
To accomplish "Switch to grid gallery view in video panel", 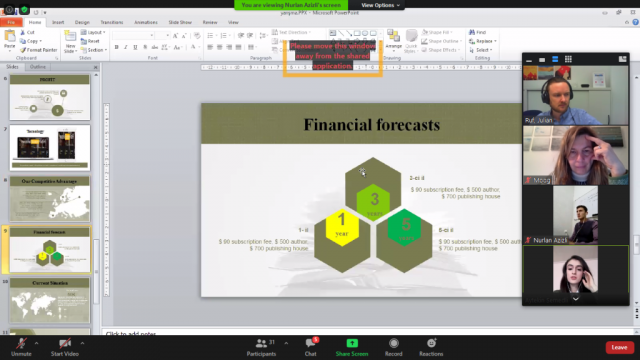I will (568, 59).
